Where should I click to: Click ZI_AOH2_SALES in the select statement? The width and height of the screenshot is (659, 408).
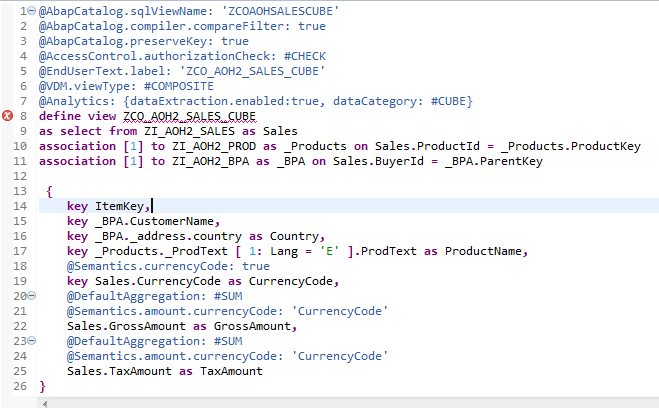[x=189, y=131]
